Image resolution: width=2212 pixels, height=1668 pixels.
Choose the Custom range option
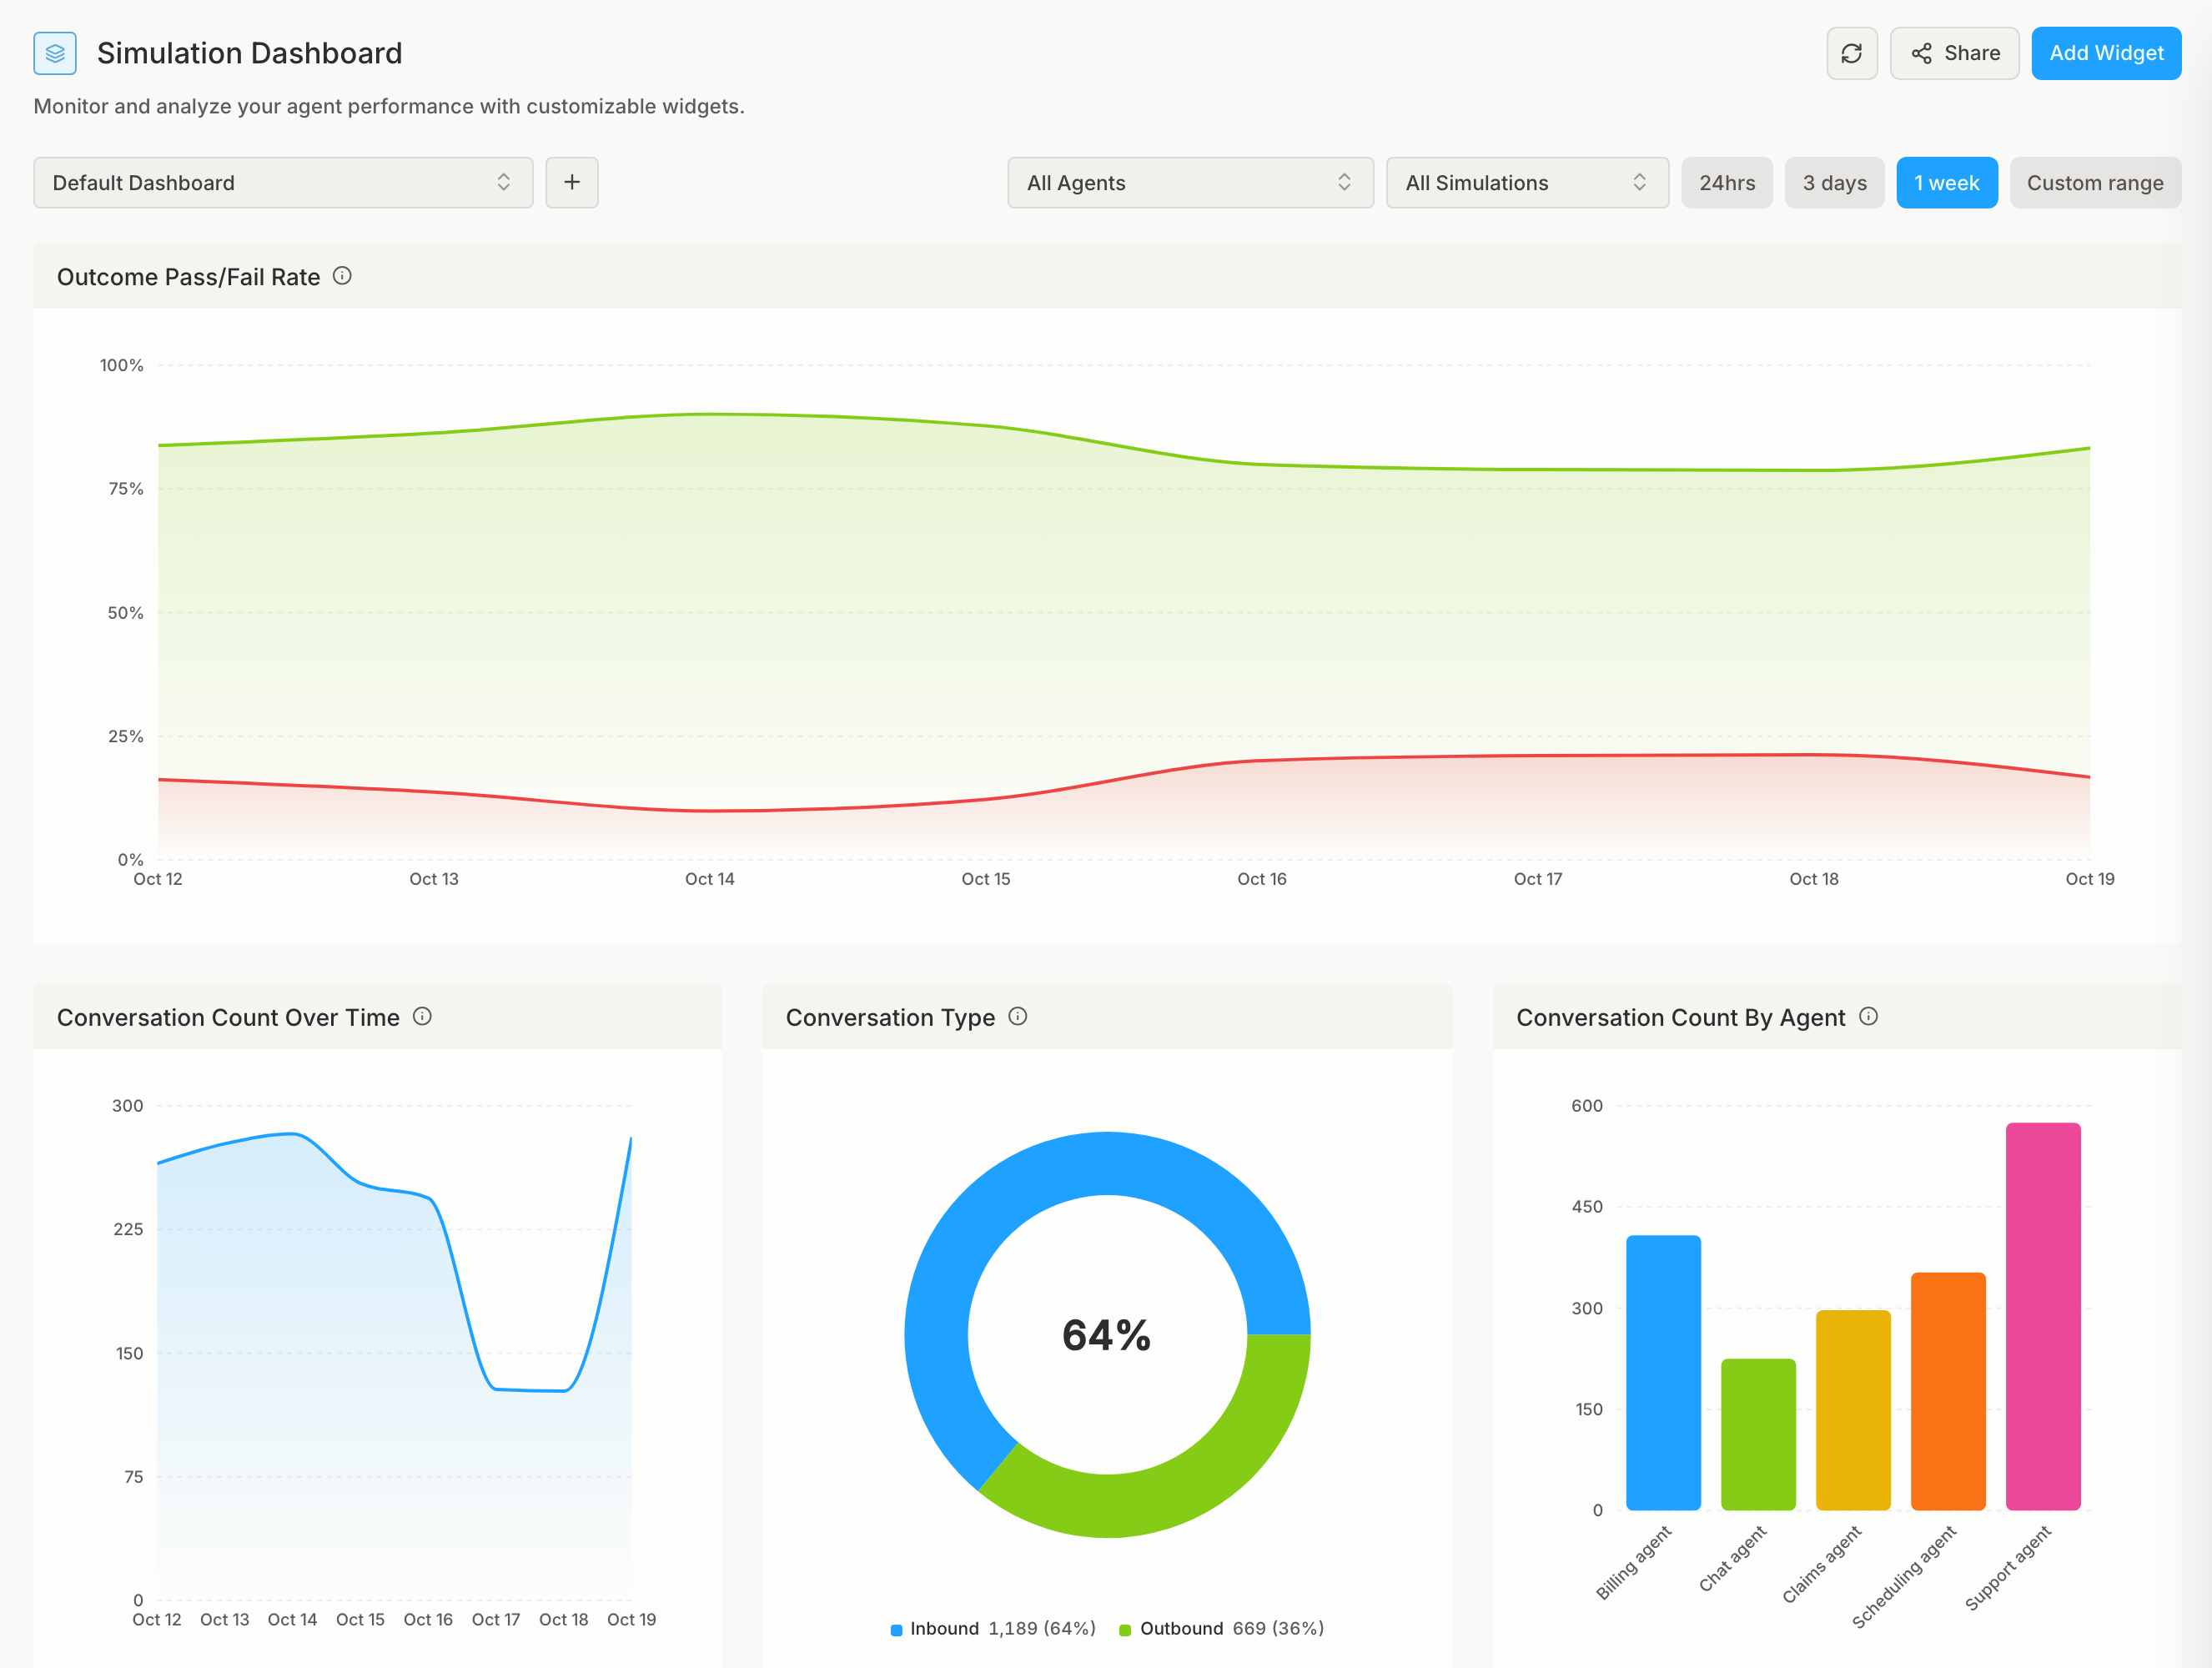[2095, 183]
